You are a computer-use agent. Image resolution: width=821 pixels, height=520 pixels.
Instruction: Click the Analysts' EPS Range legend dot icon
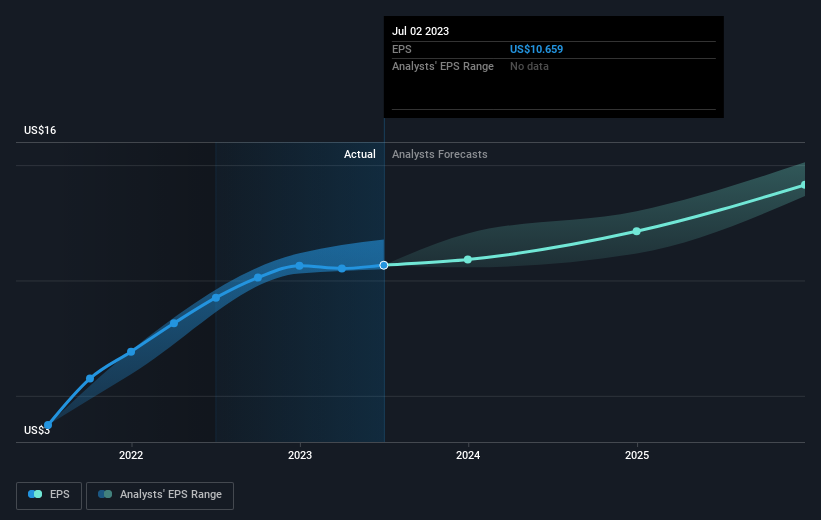(x=105, y=494)
